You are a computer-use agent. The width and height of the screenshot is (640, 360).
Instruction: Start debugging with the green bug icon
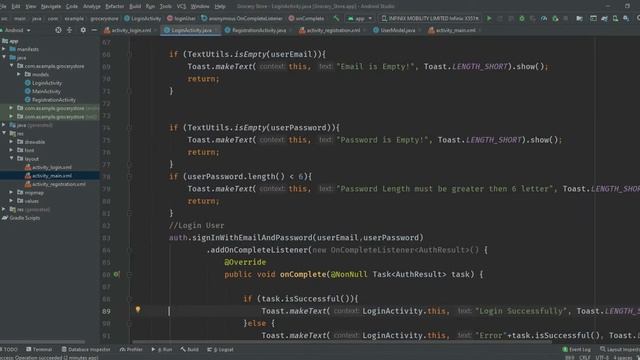522,18
